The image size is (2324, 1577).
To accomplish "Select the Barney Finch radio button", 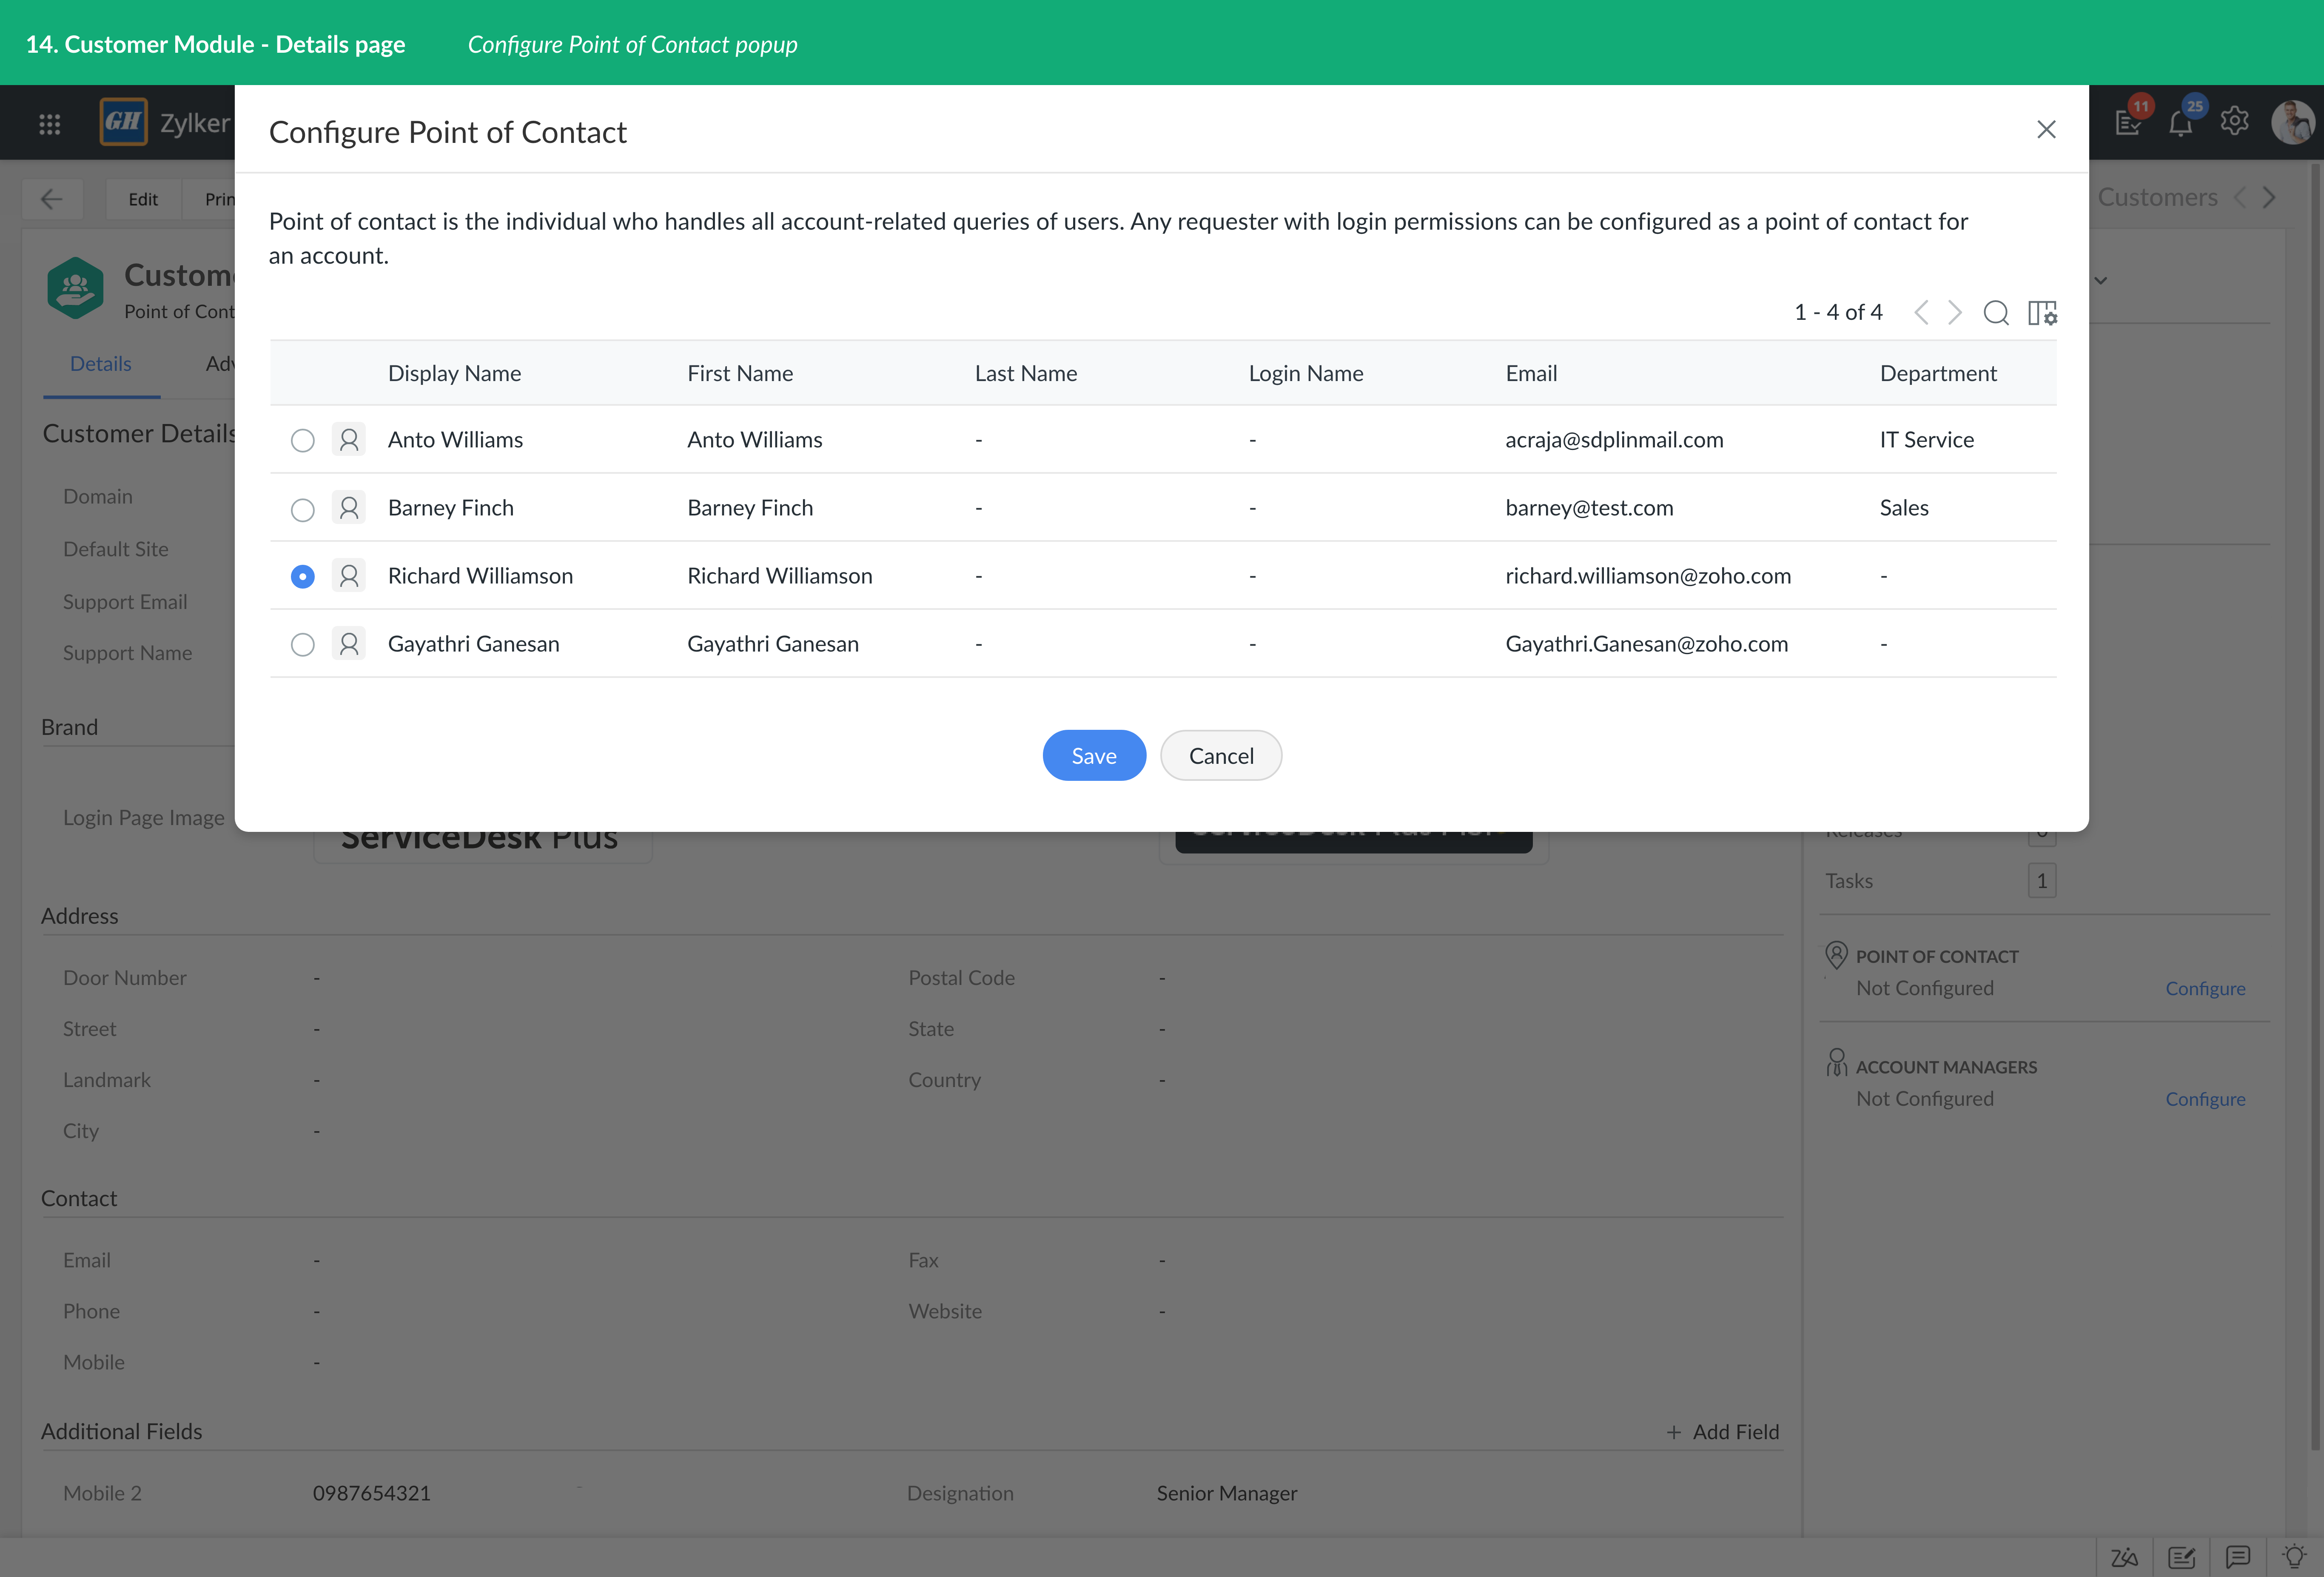I will (302, 509).
